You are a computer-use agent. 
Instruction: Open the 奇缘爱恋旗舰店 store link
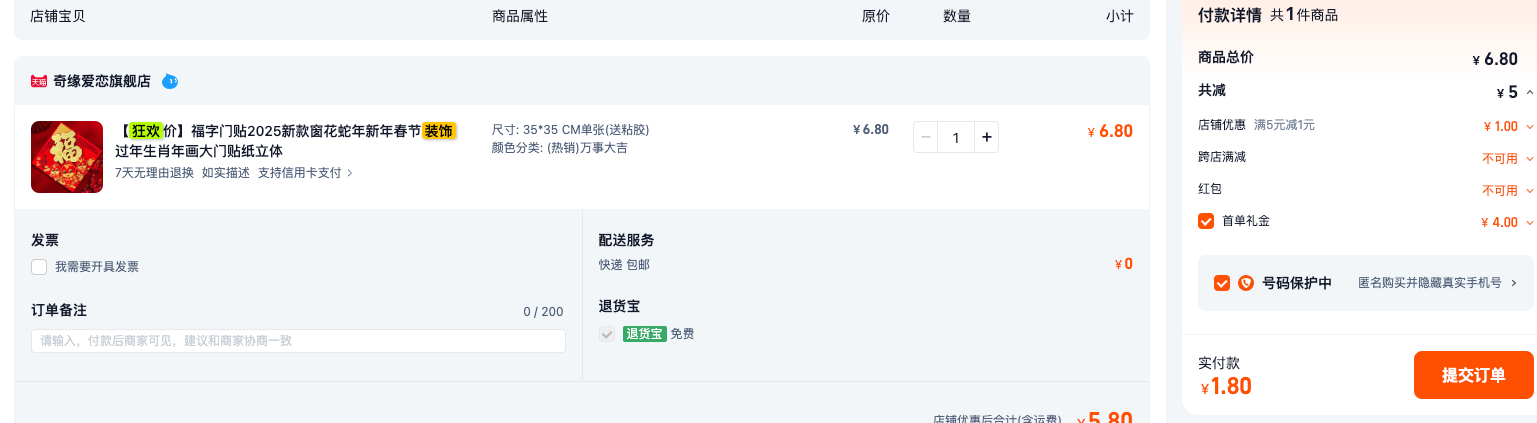click(102, 81)
